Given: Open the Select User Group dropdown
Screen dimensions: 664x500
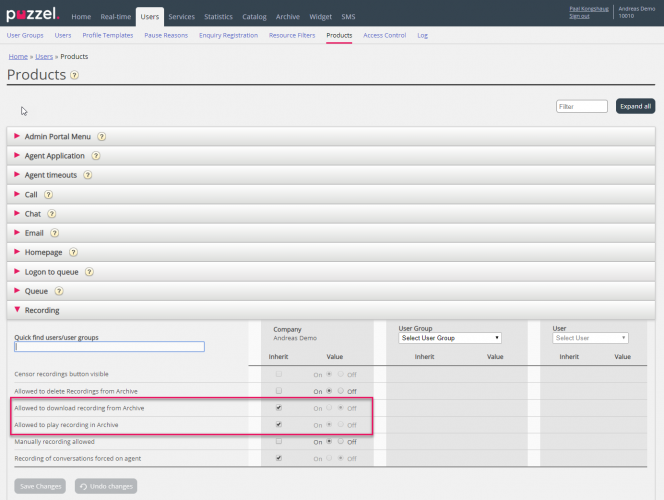Looking at the screenshot, I should [x=449, y=338].
